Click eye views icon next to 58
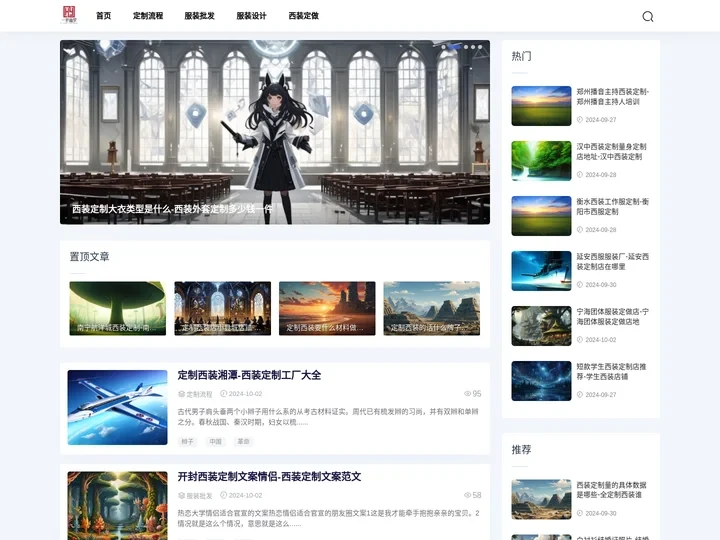Viewport: 720px width, 540px height. (467, 495)
